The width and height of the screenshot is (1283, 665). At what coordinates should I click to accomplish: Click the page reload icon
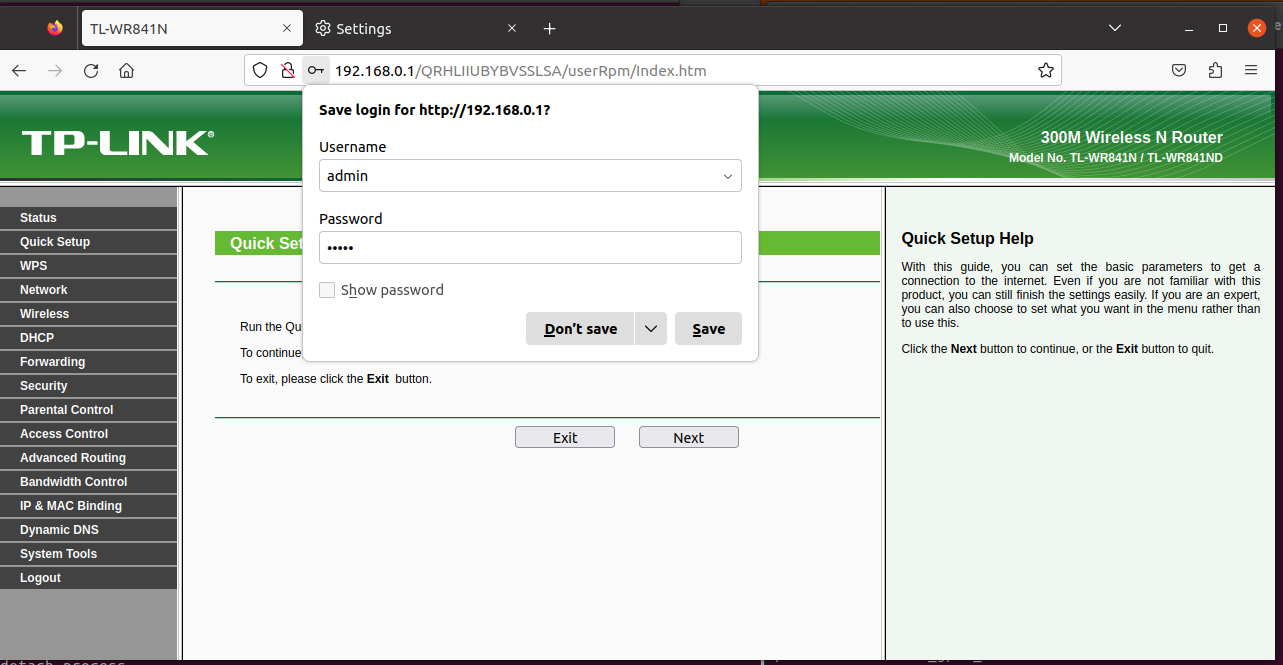point(90,70)
